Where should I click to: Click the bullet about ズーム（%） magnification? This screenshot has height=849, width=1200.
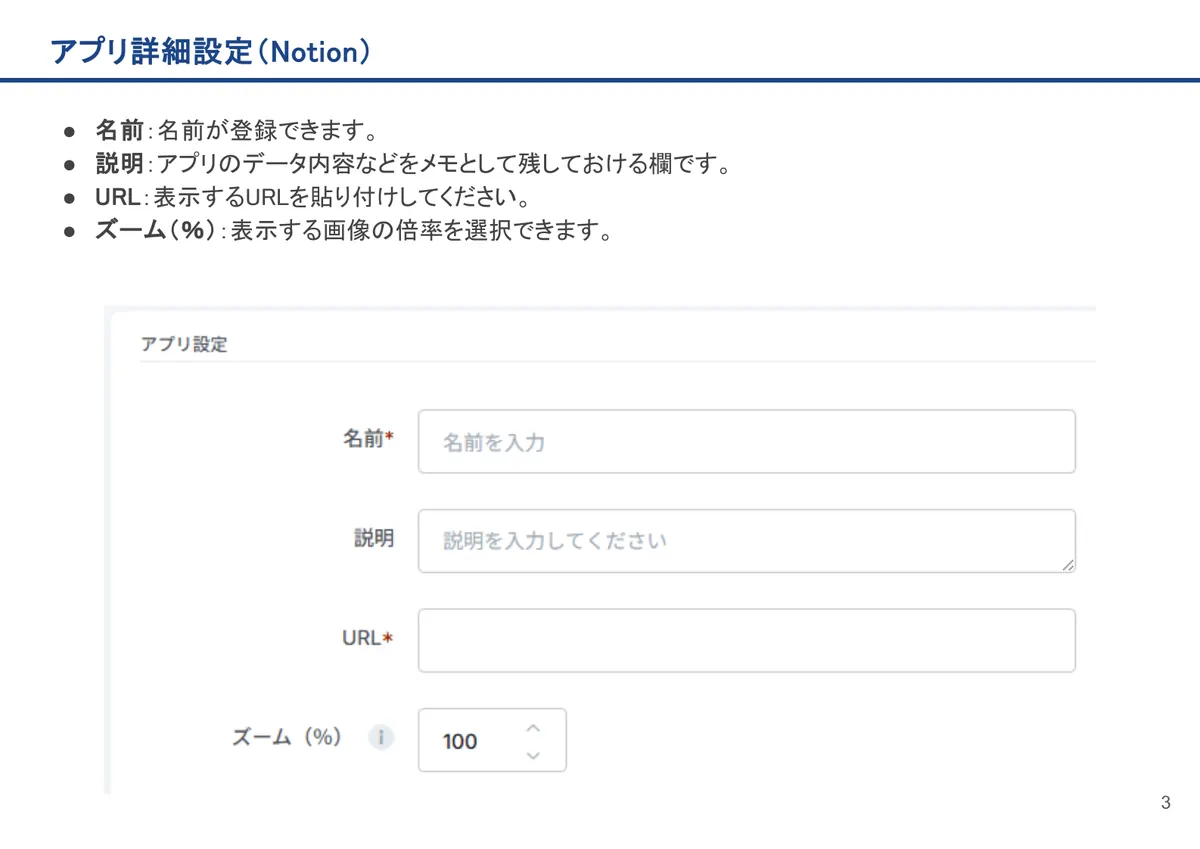[353, 231]
